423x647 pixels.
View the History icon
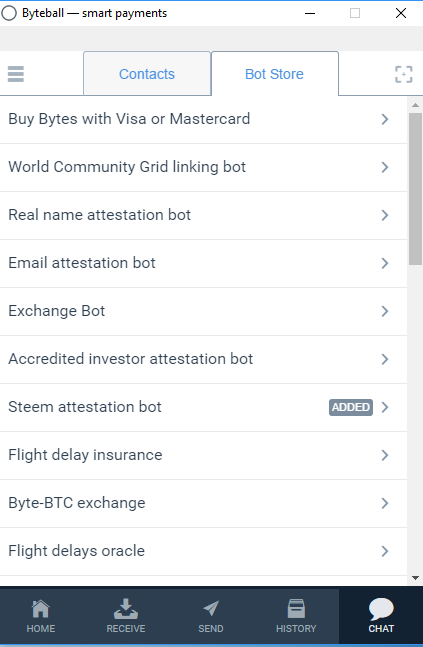click(296, 609)
